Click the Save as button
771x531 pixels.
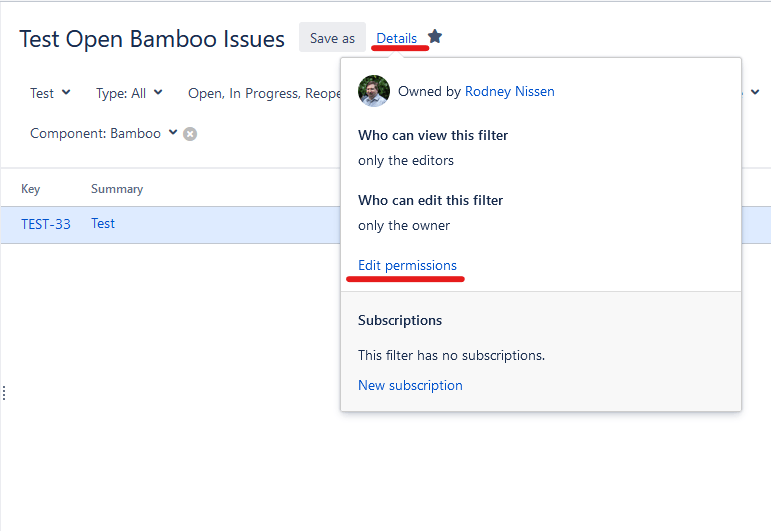332,38
